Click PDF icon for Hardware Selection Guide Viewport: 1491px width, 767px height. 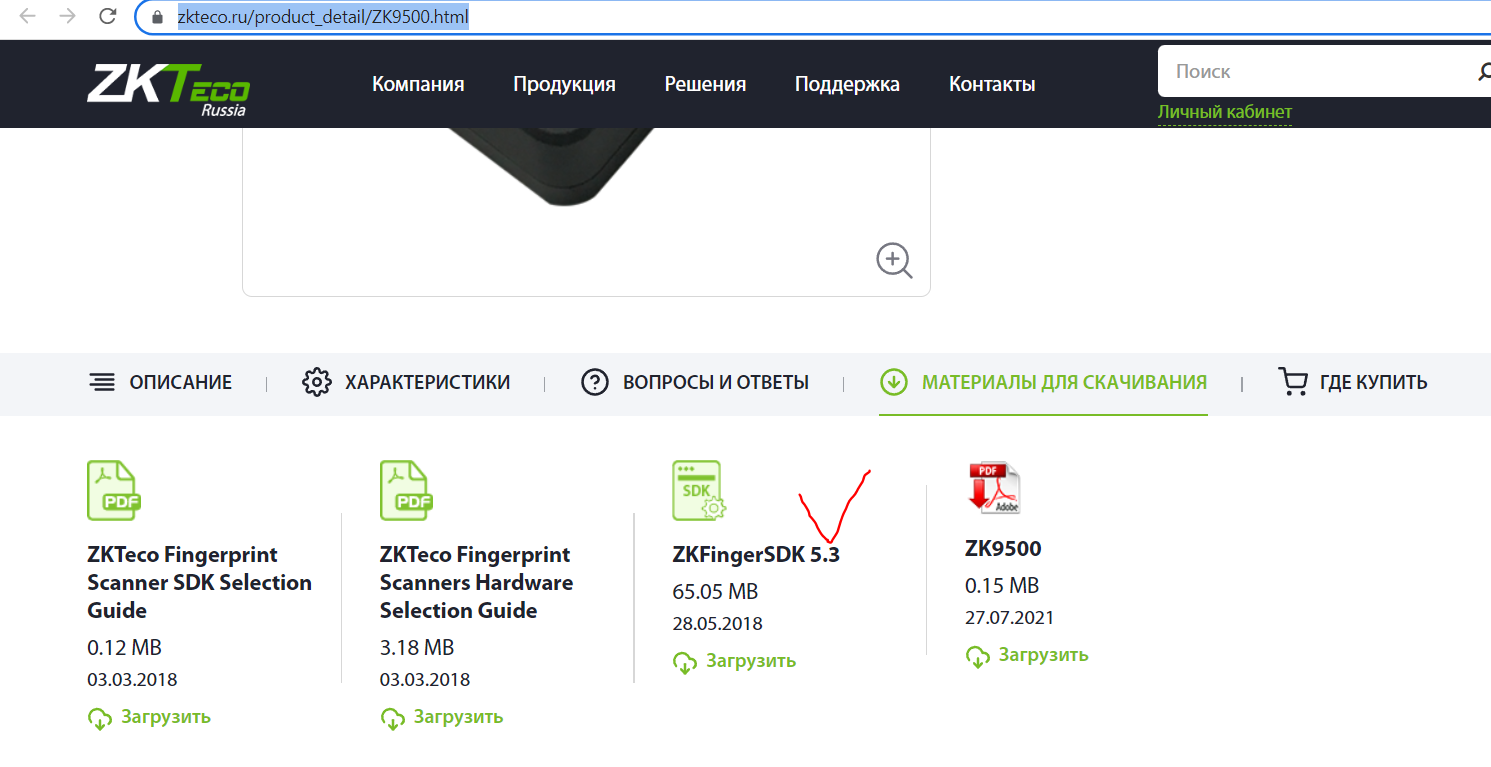[407, 490]
